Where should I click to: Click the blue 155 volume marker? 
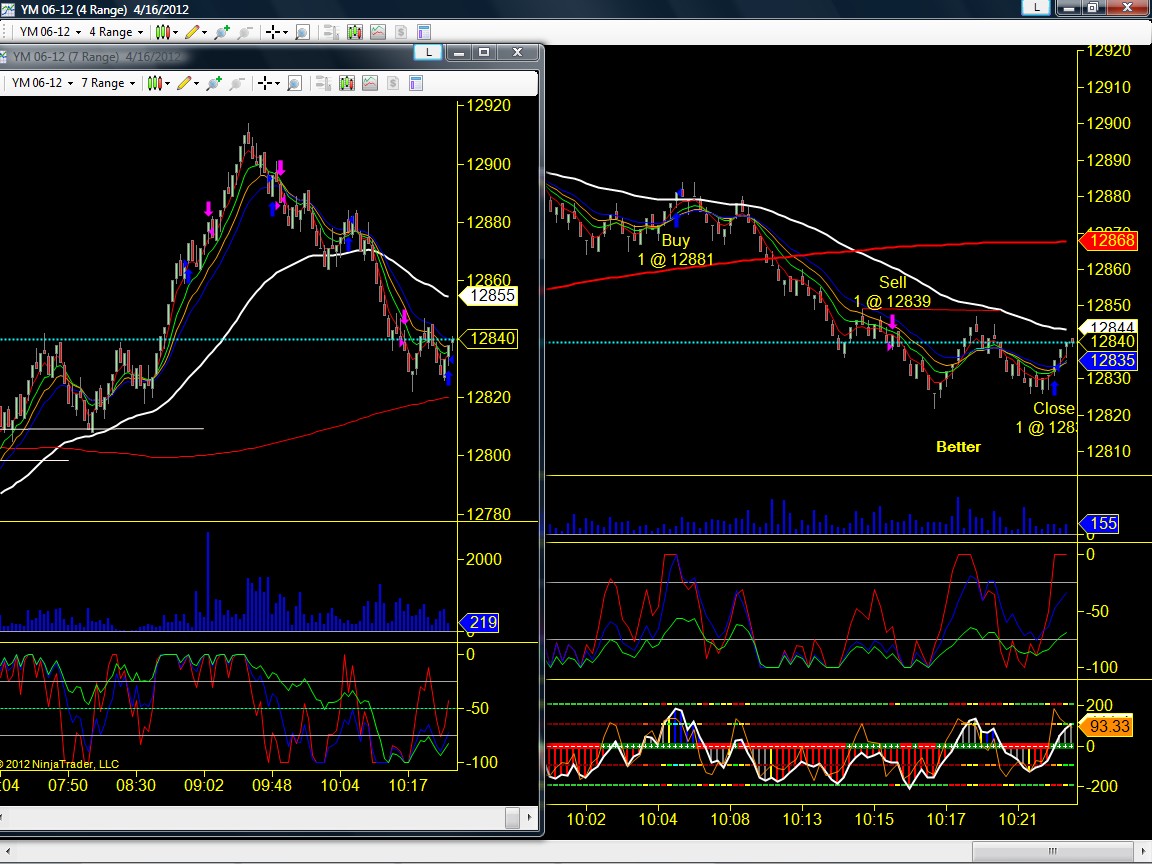[x=1099, y=524]
